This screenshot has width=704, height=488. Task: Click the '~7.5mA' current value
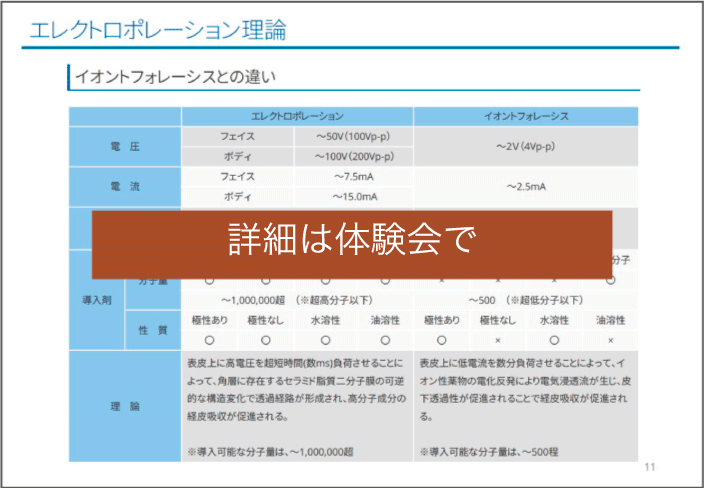point(353,176)
